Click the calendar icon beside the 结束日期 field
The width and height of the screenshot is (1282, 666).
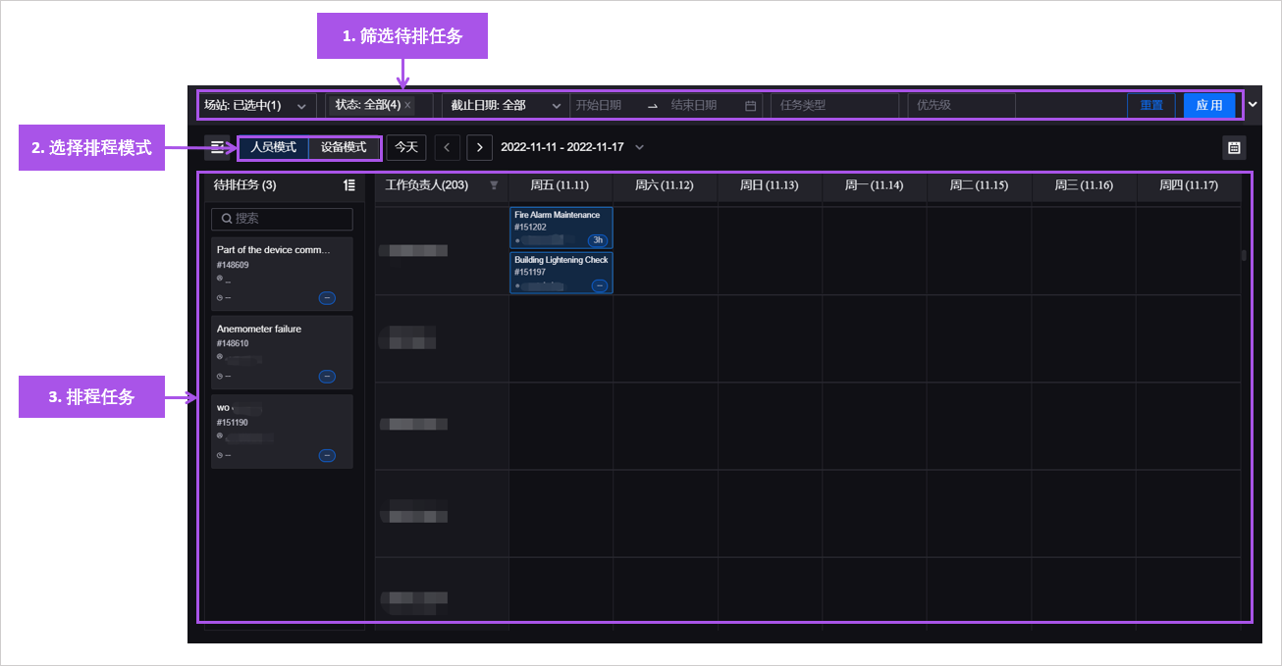point(750,104)
